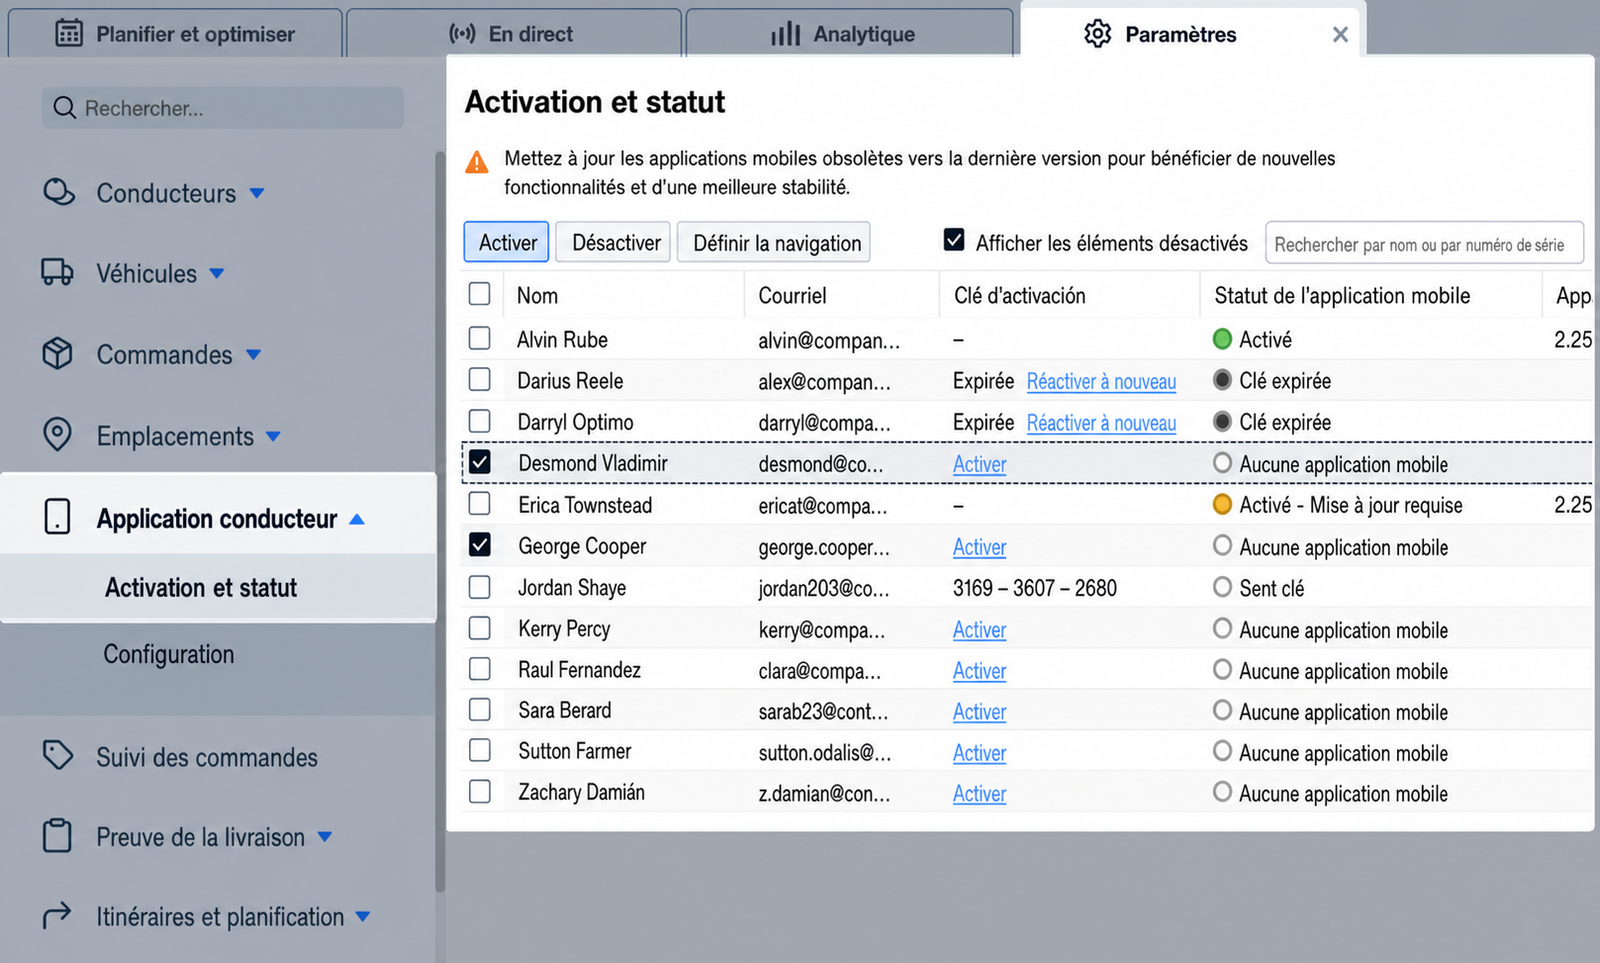Click the calendar icon on the Planifier tab
The width and height of the screenshot is (1600, 963).
[69, 33]
